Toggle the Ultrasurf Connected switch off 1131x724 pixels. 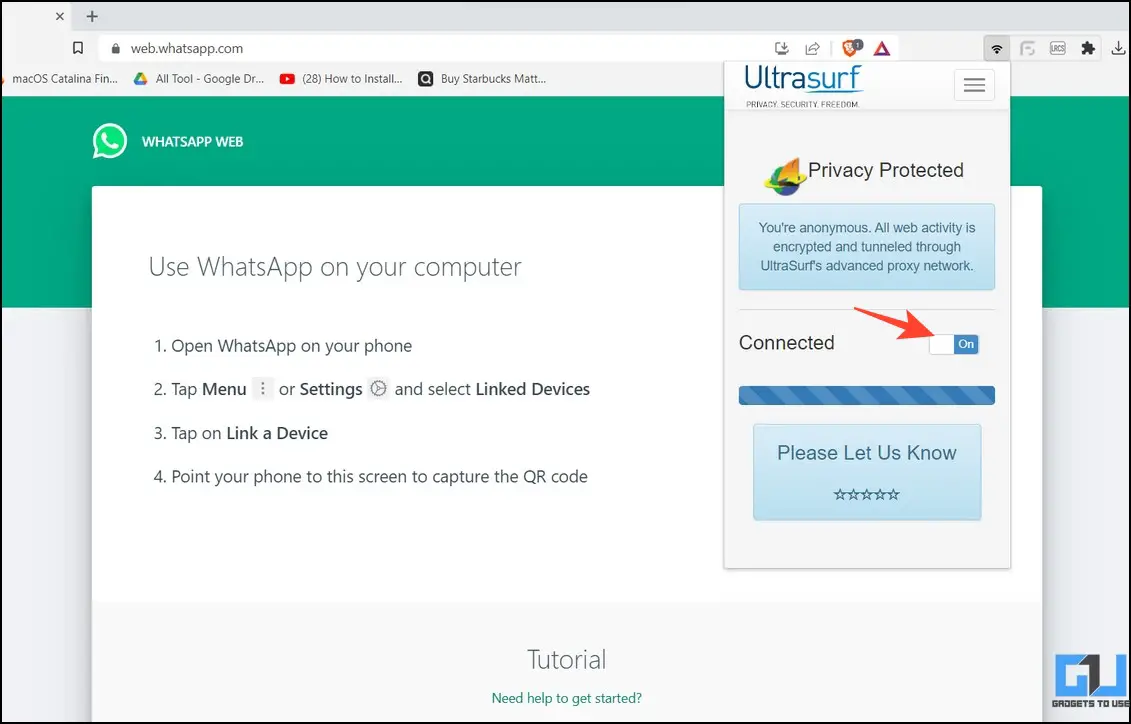(x=954, y=344)
